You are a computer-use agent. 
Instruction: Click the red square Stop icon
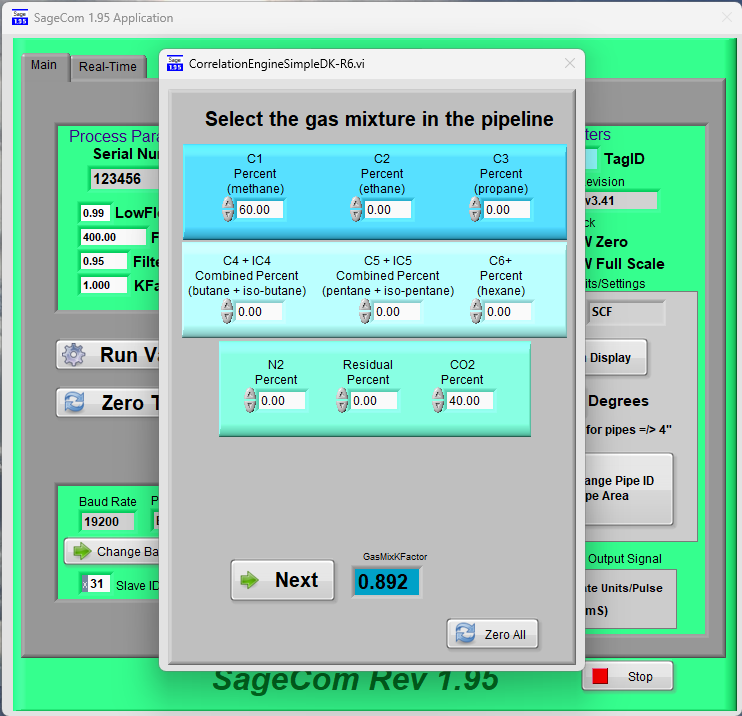[x=600, y=676]
